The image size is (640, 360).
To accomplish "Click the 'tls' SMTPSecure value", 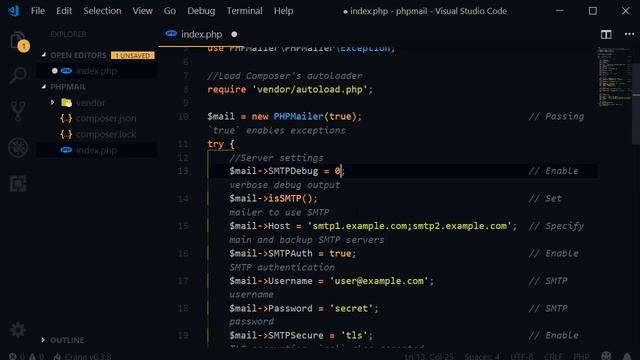I will [x=354, y=335].
